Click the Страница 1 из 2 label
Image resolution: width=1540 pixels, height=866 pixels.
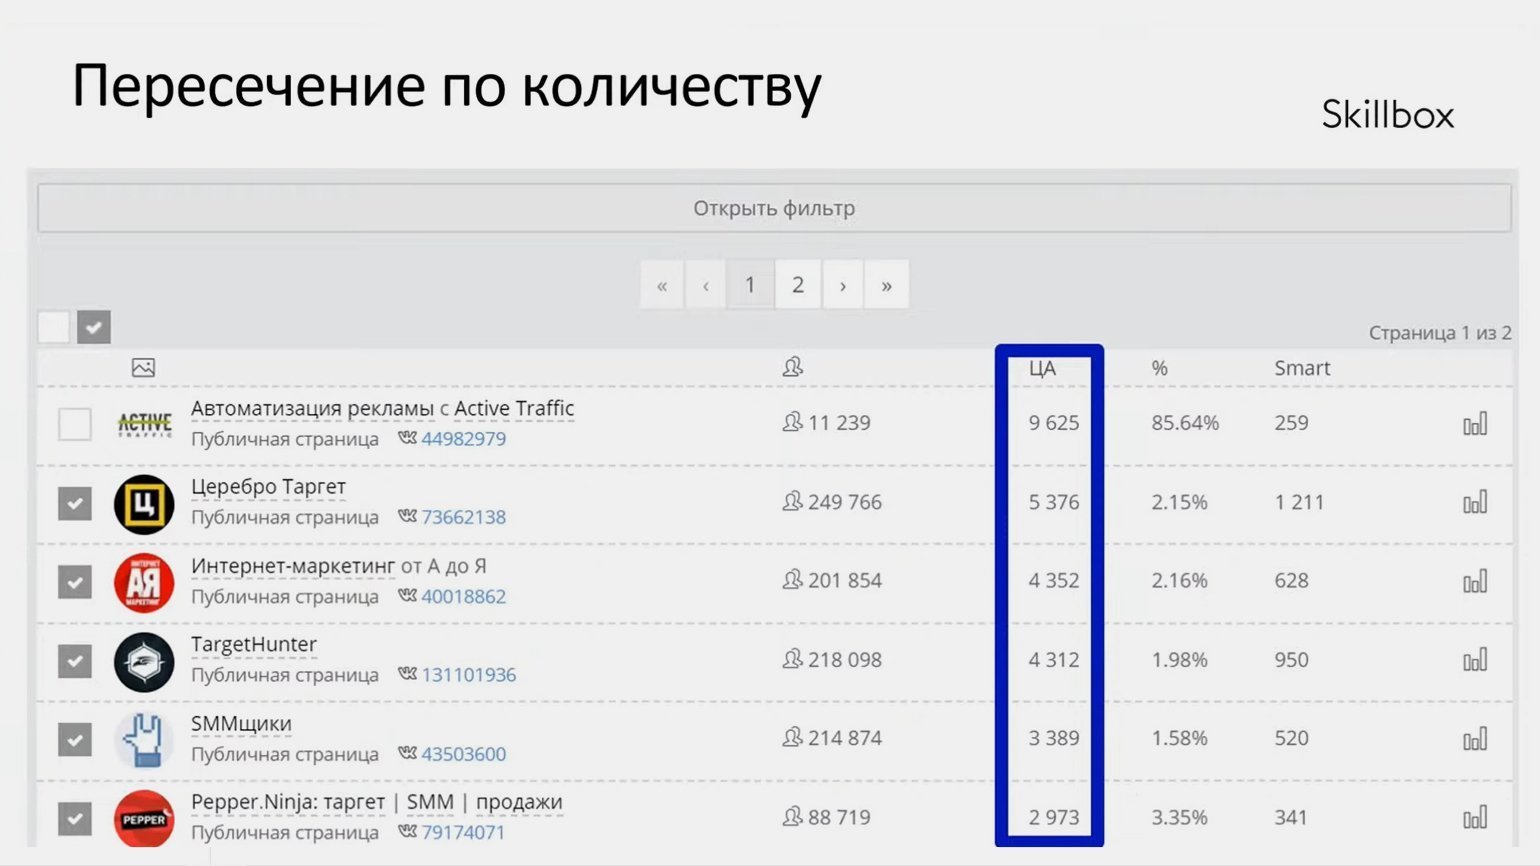pos(1440,333)
